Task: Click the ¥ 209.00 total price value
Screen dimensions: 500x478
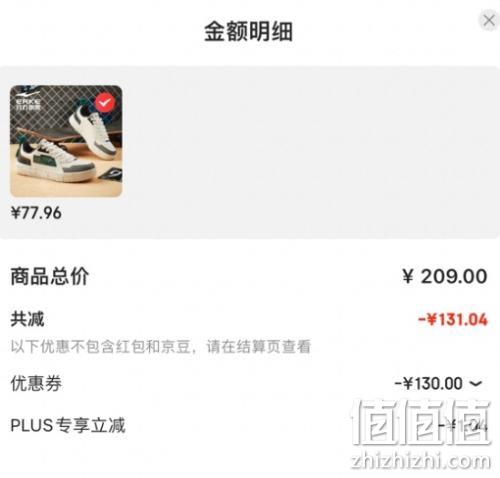Action: point(445,276)
